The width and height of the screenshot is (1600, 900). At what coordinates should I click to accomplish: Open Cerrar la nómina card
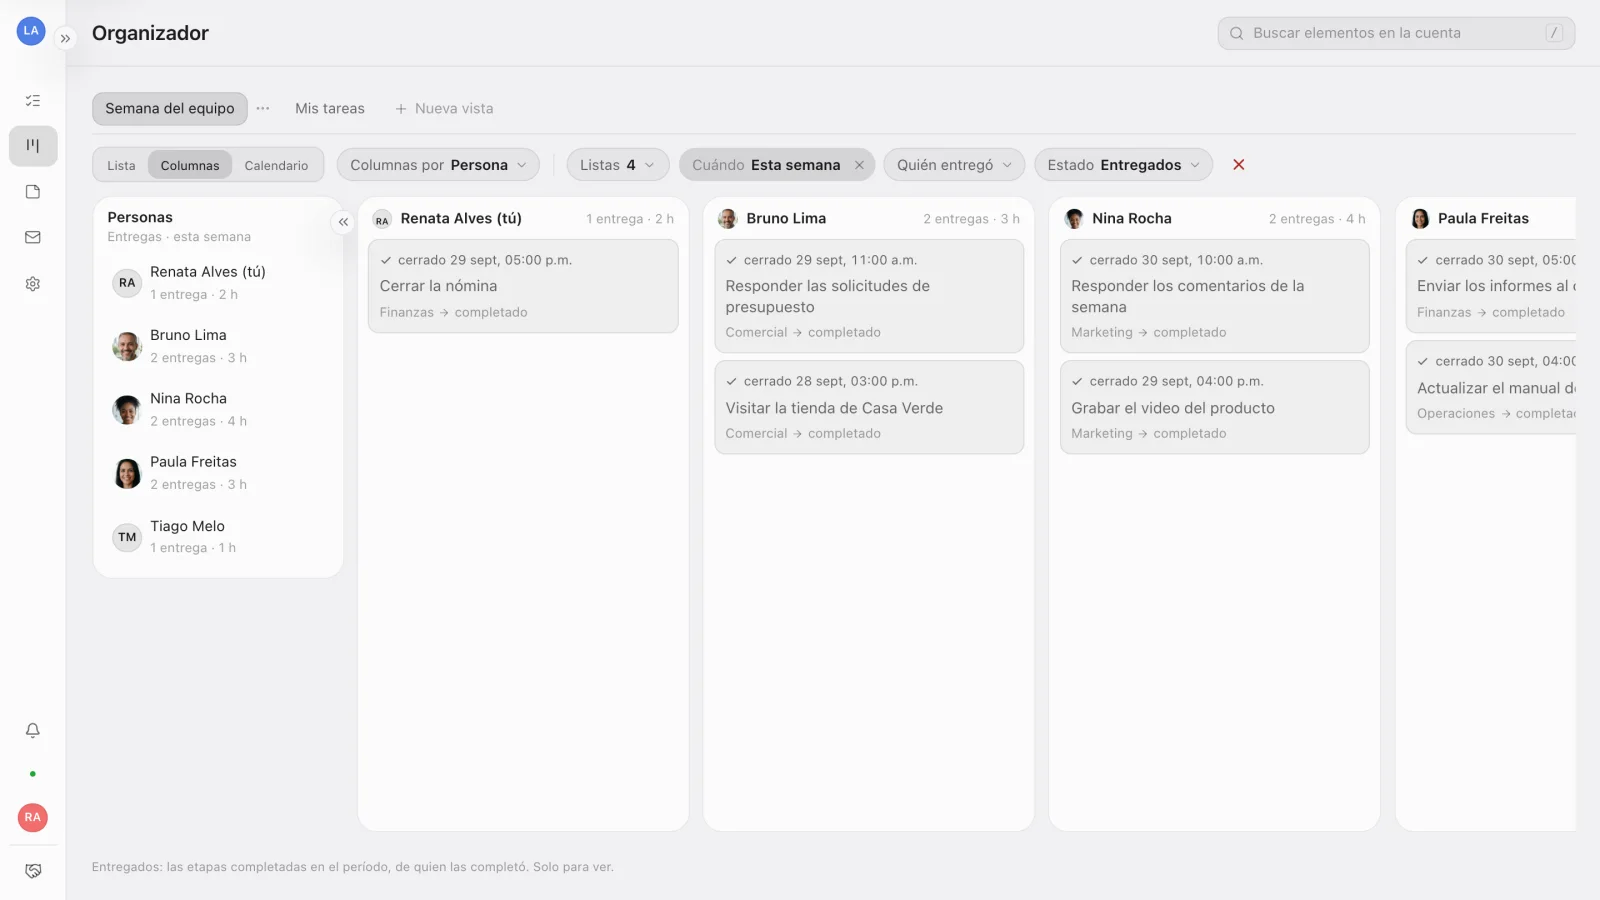click(x=523, y=286)
